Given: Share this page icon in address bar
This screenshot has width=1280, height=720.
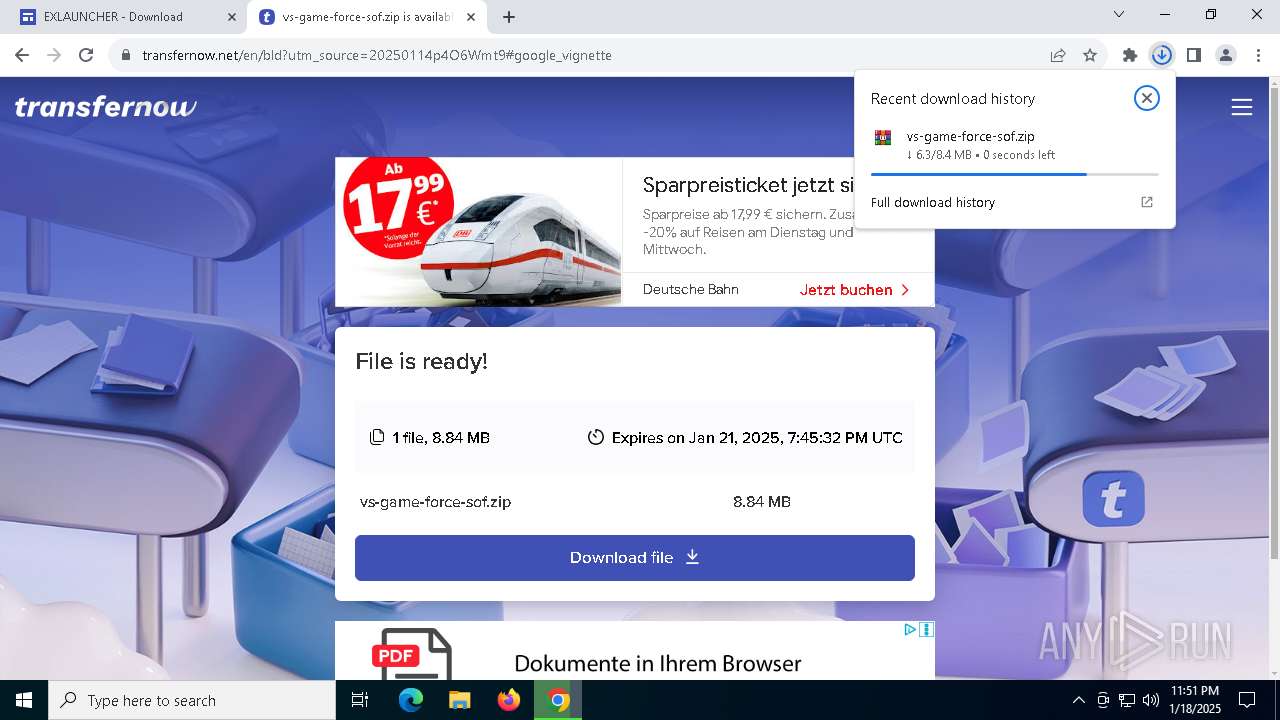Looking at the screenshot, I should click(x=1058, y=55).
